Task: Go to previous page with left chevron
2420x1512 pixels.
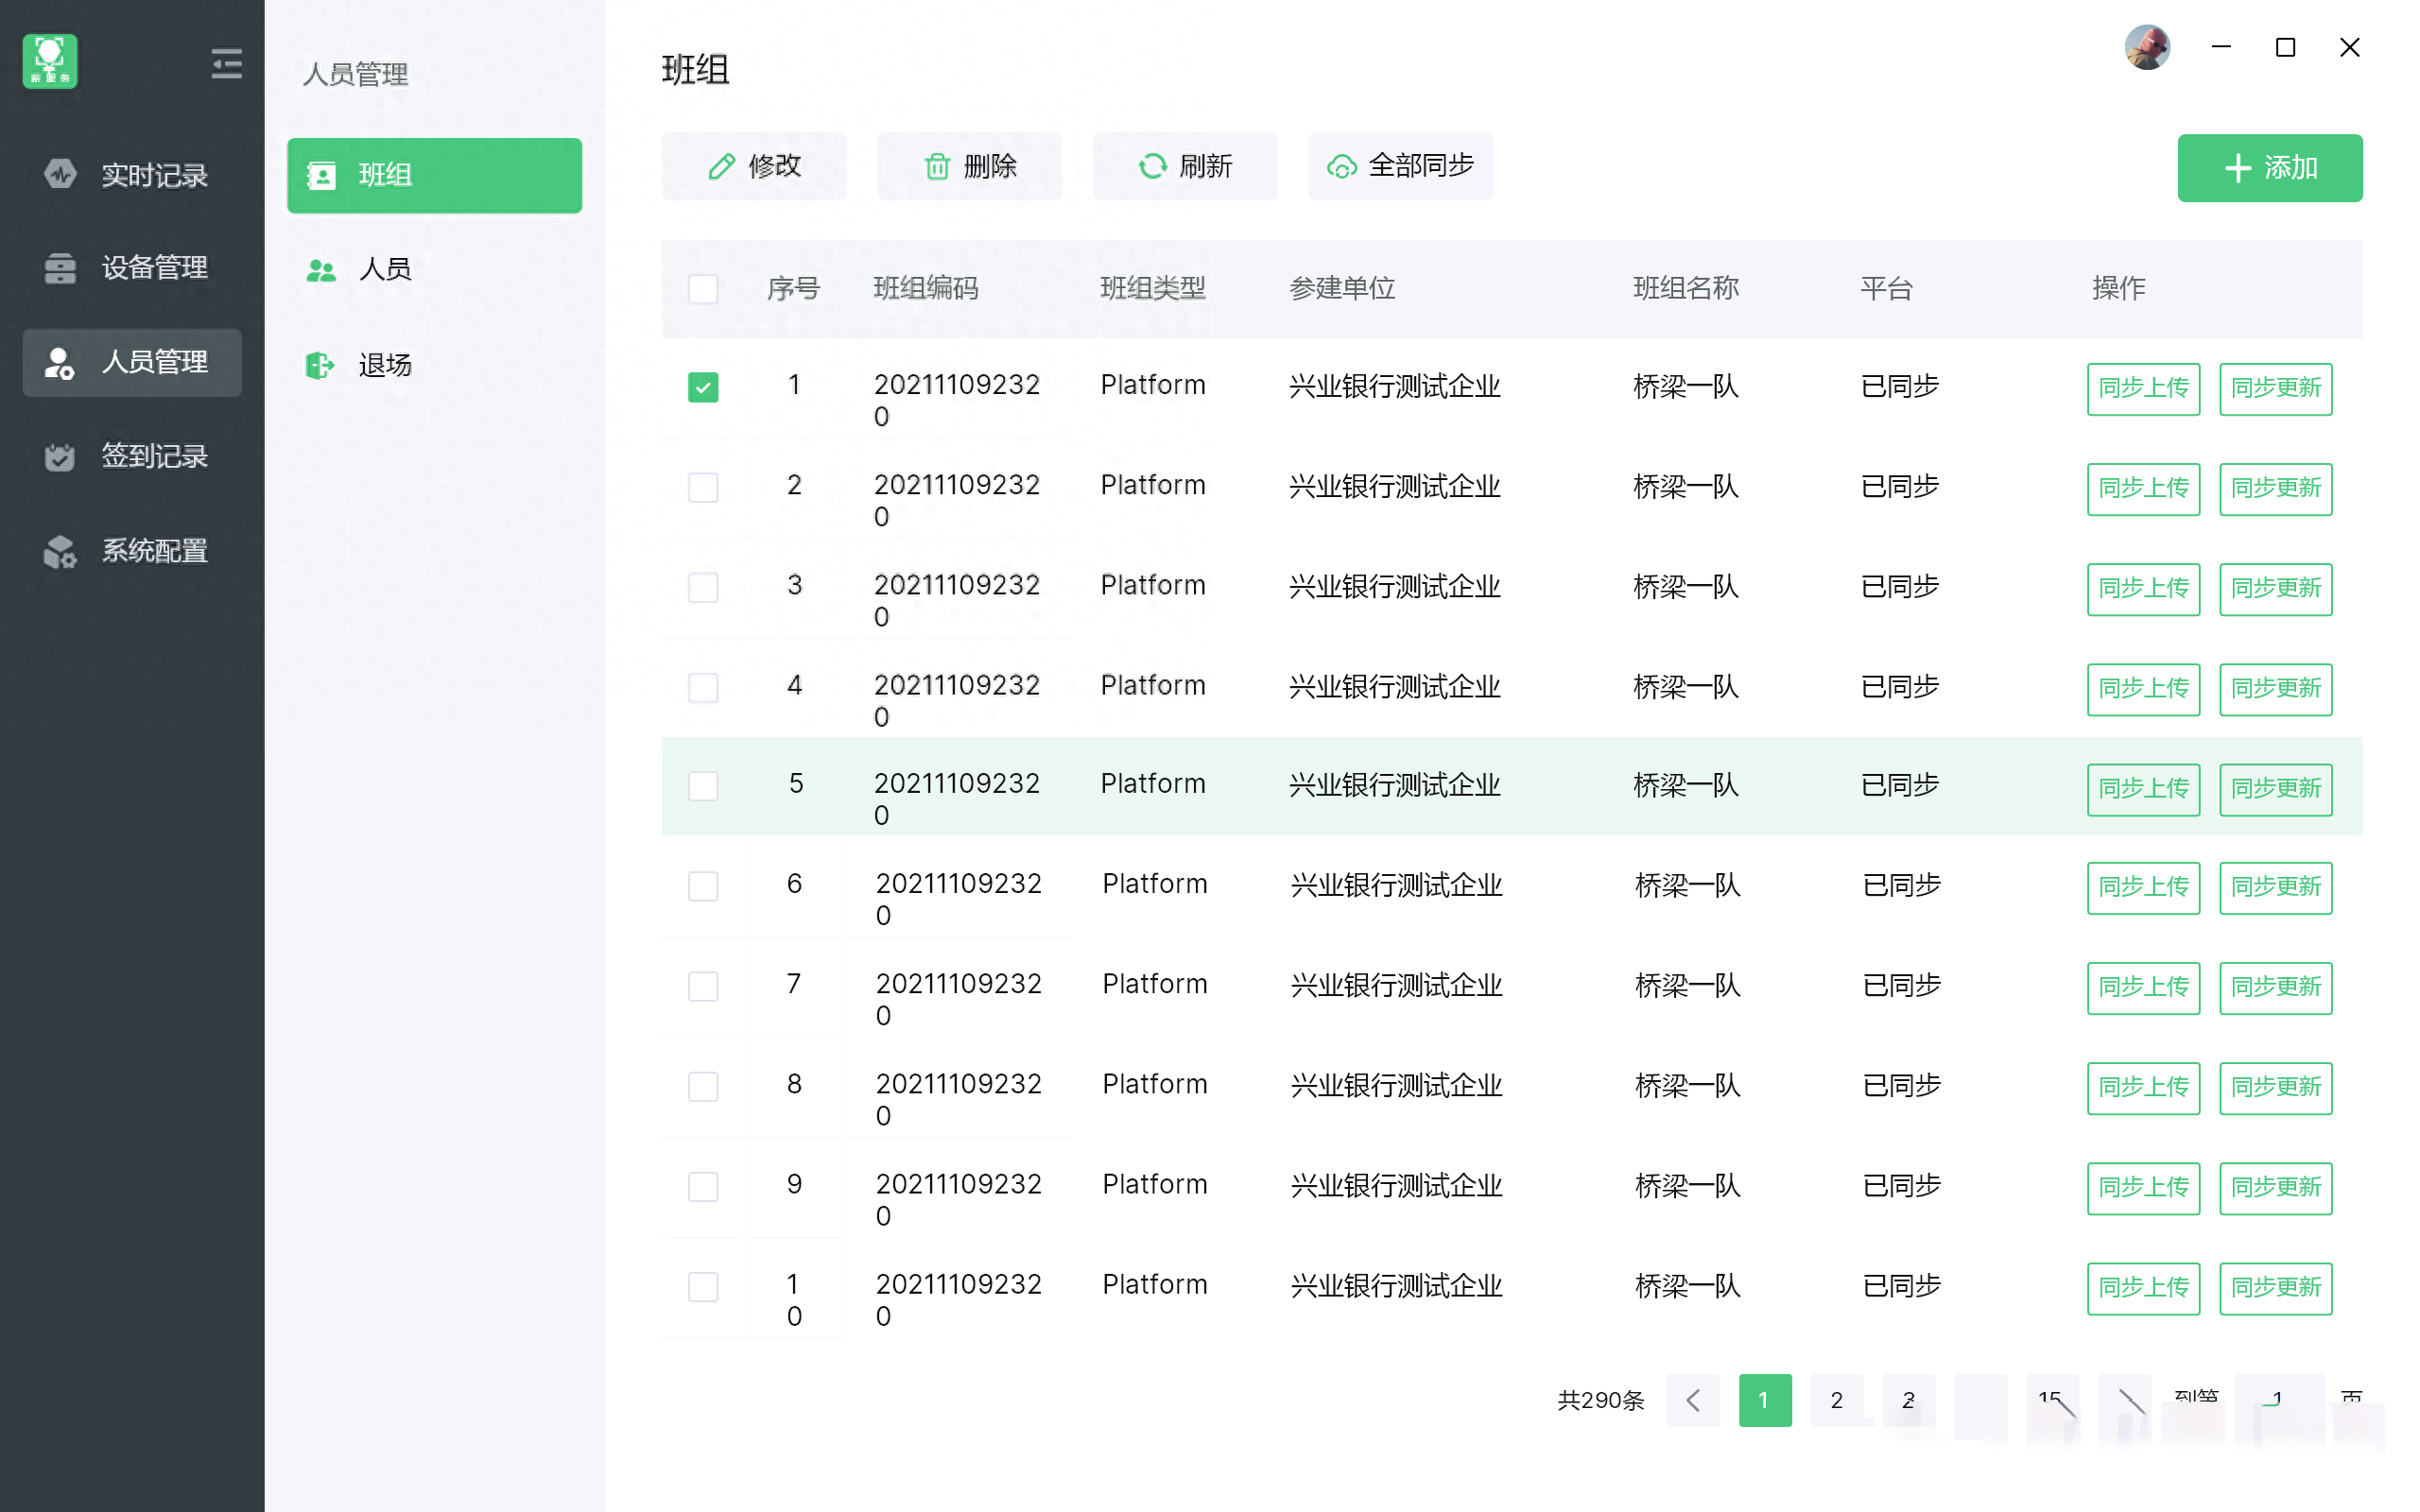Action: 1693,1400
